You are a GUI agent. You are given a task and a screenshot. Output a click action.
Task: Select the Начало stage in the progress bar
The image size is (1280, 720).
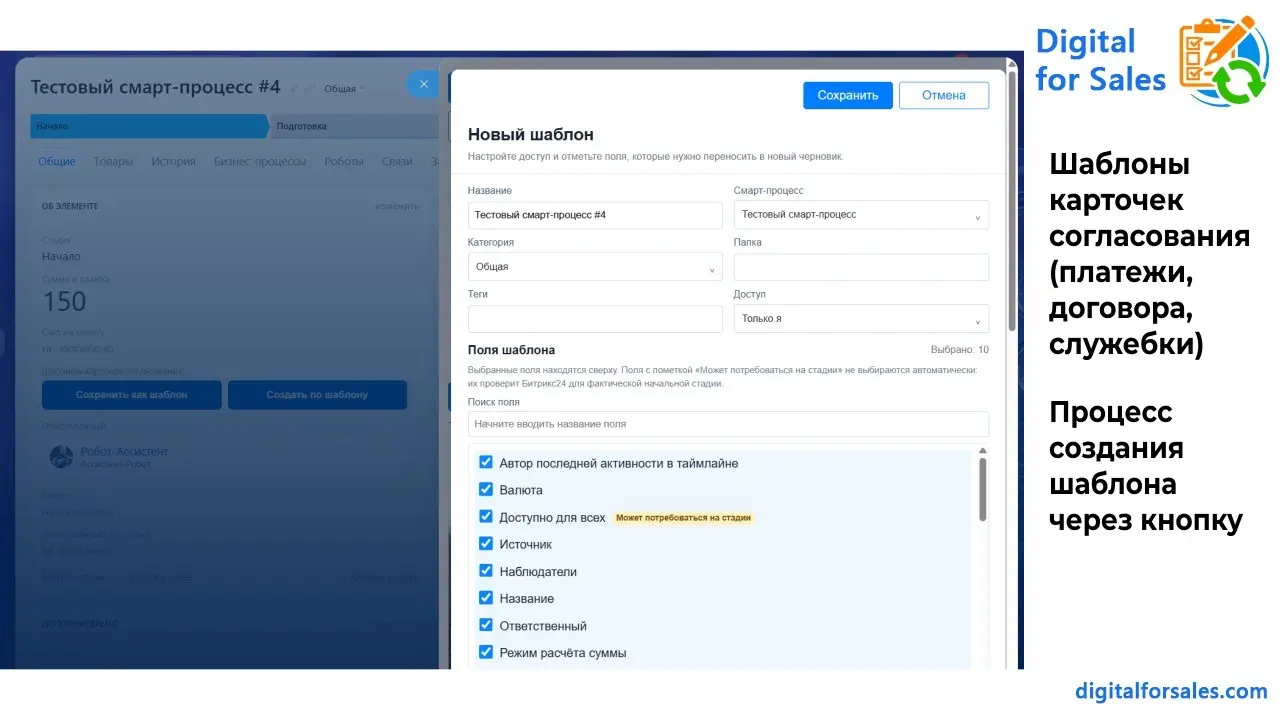(x=149, y=126)
